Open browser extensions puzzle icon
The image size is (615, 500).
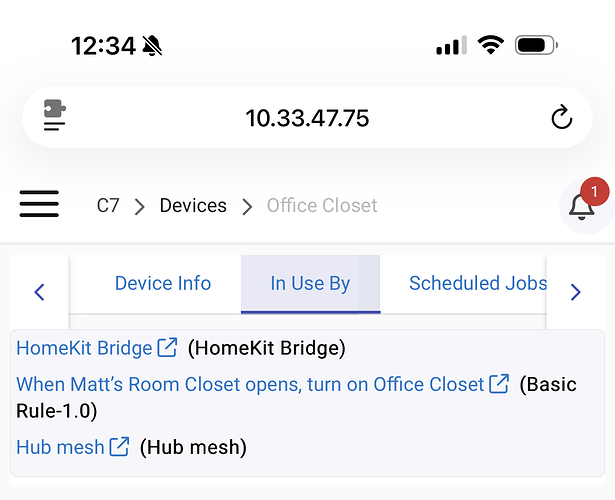click(54, 115)
